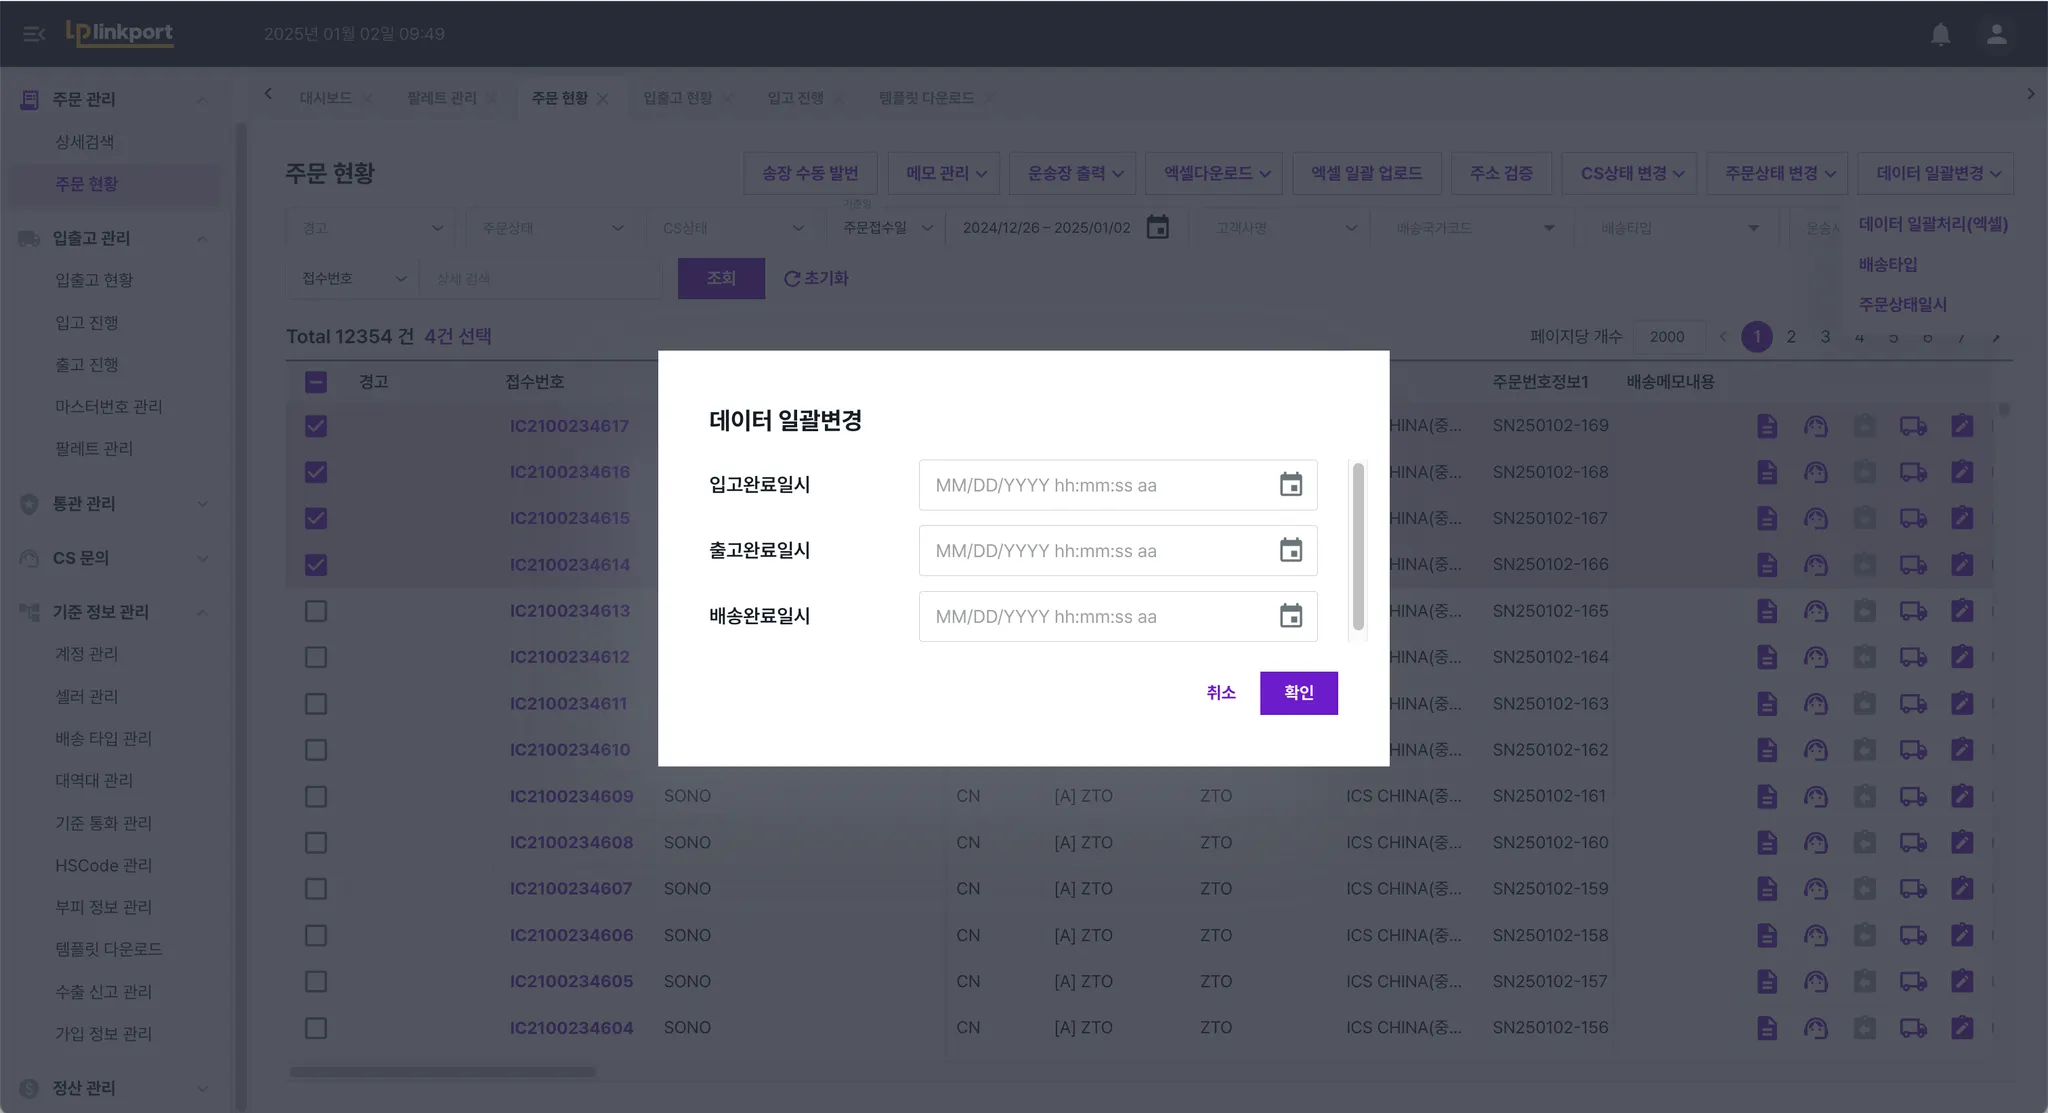Switch to the 입출고 현황 tab

click(677, 98)
